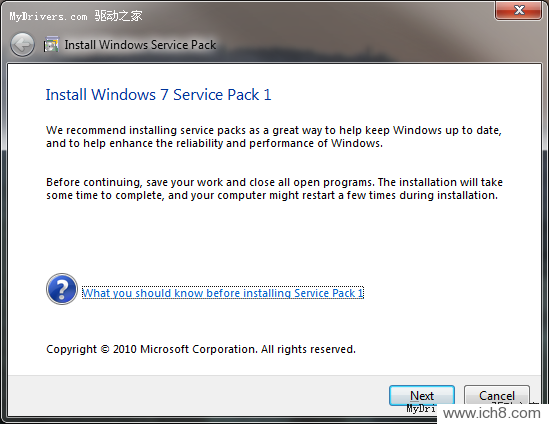The width and height of the screenshot is (549, 424).
Task: Click the blank white area above the help link
Action: pyautogui.click(x=274, y=238)
